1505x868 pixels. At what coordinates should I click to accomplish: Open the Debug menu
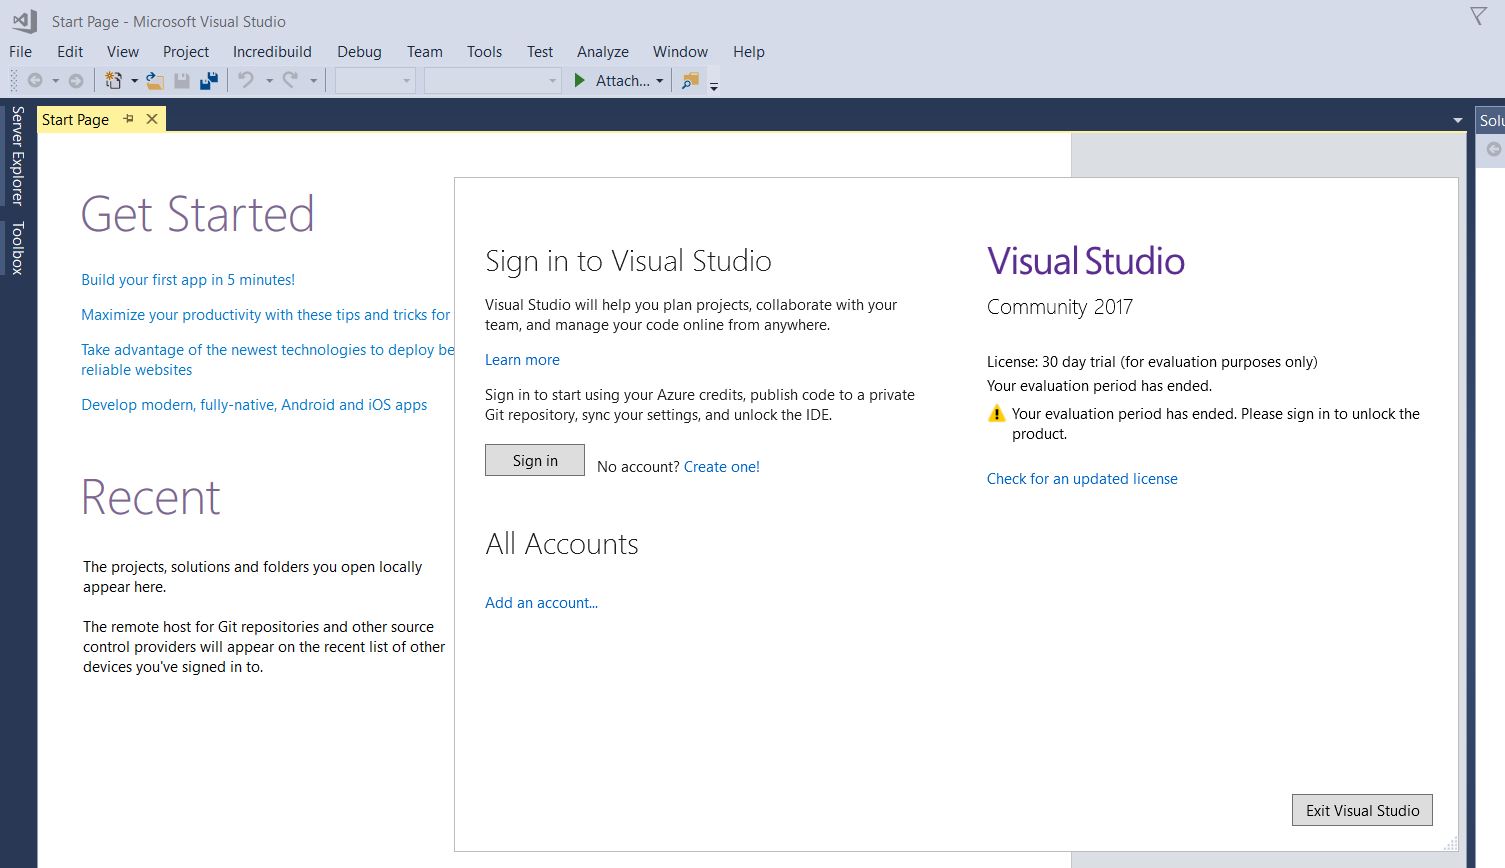(x=359, y=52)
